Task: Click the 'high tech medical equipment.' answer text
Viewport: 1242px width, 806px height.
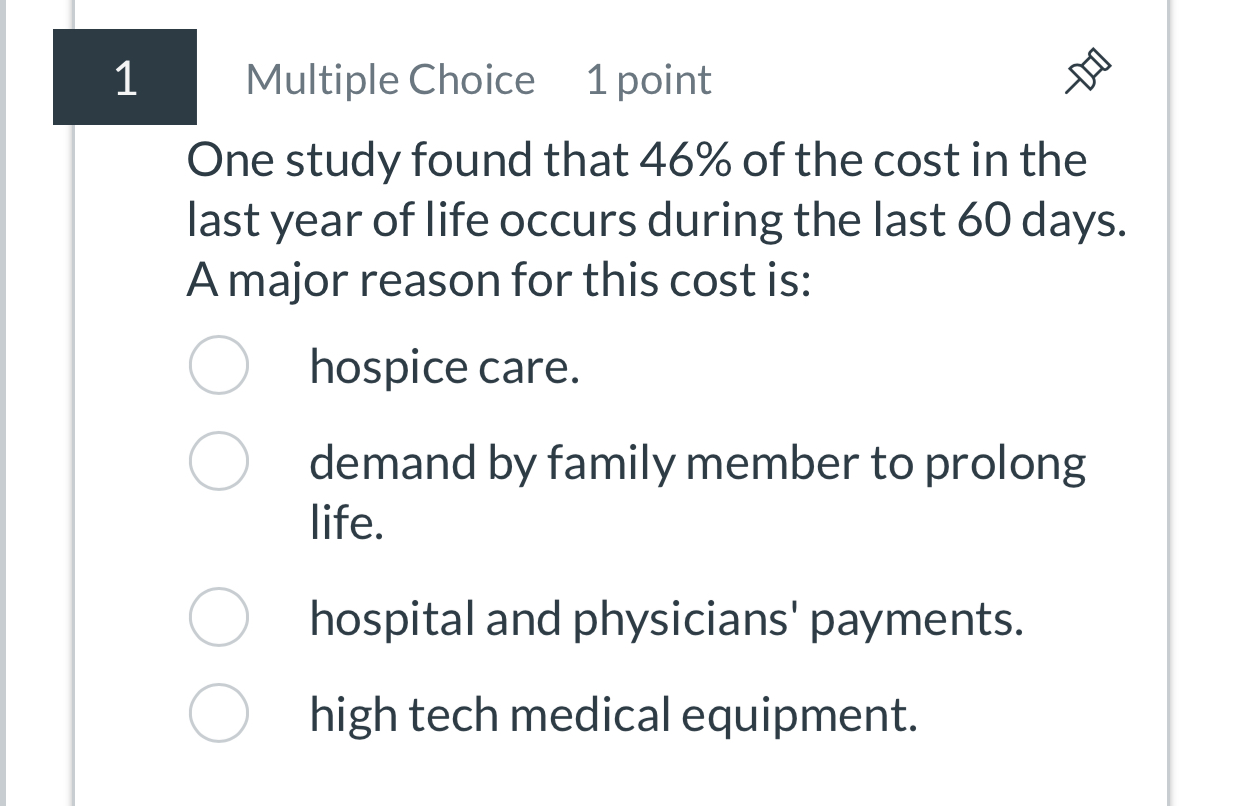Action: [614, 713]
